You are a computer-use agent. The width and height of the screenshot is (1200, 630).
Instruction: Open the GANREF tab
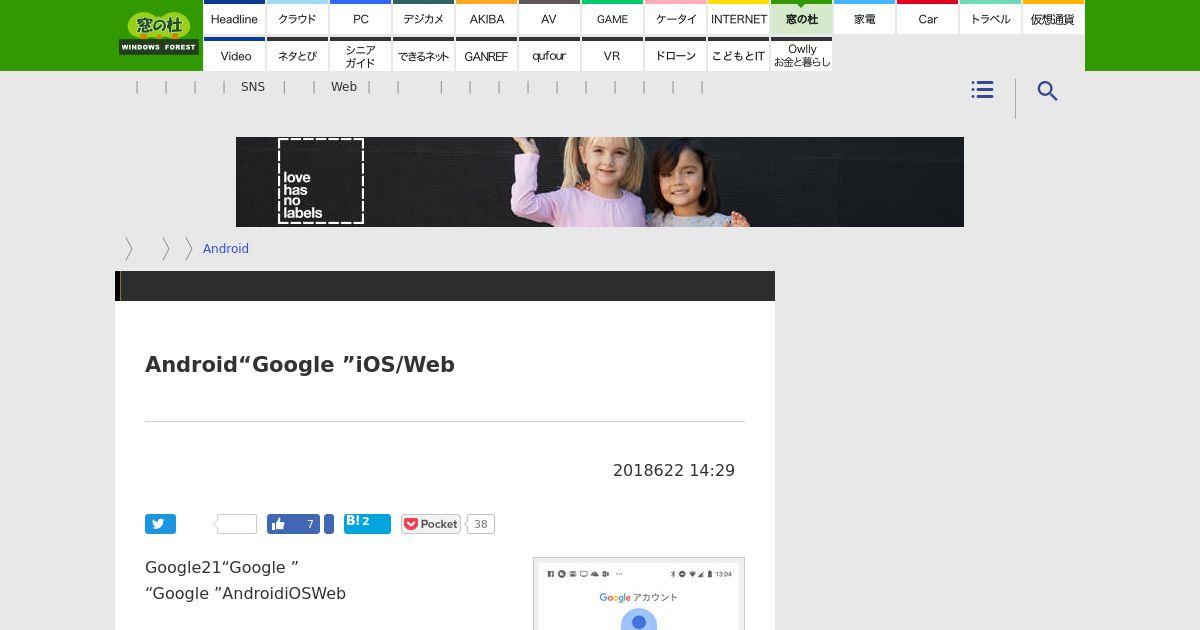coord(486,55)
